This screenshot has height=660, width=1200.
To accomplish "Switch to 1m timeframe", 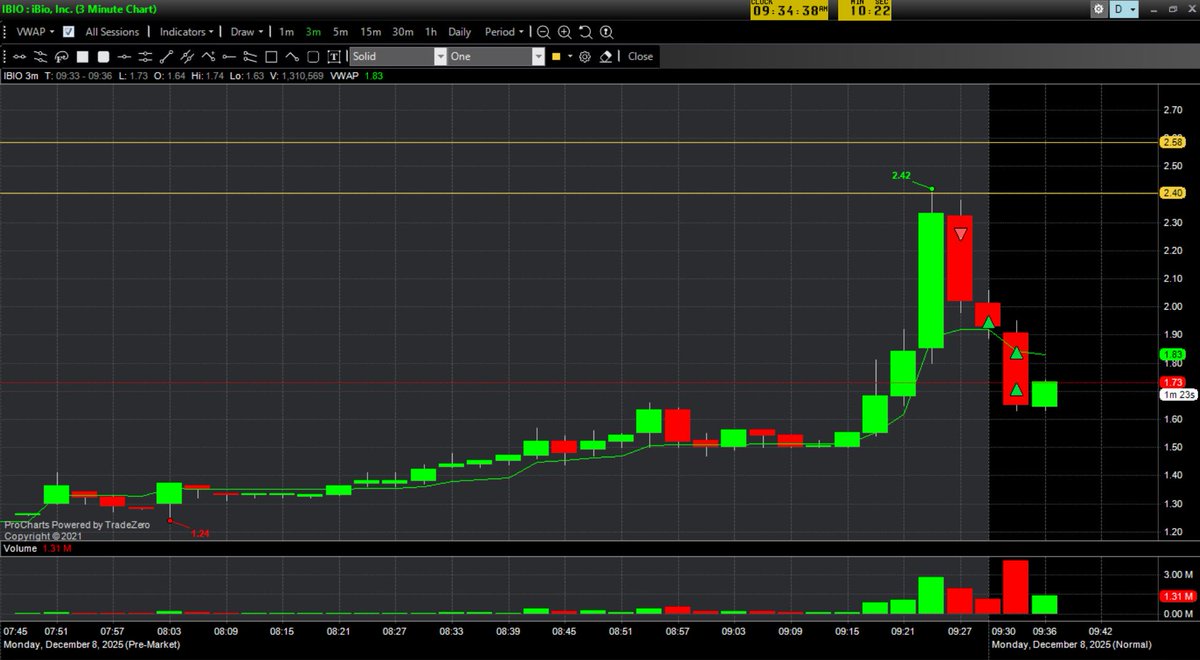I will [x=286, y=32].
